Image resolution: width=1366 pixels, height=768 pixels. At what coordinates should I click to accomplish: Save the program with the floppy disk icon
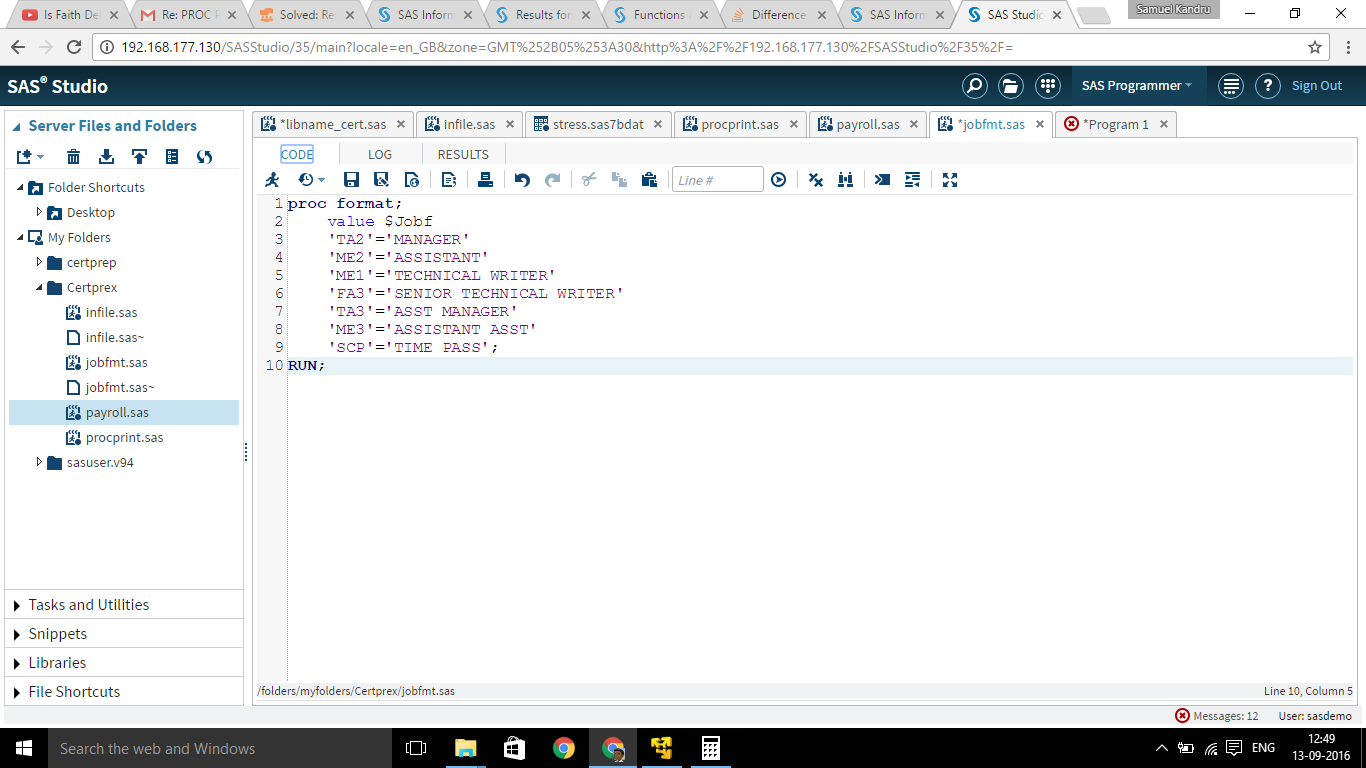coord(351,180)
